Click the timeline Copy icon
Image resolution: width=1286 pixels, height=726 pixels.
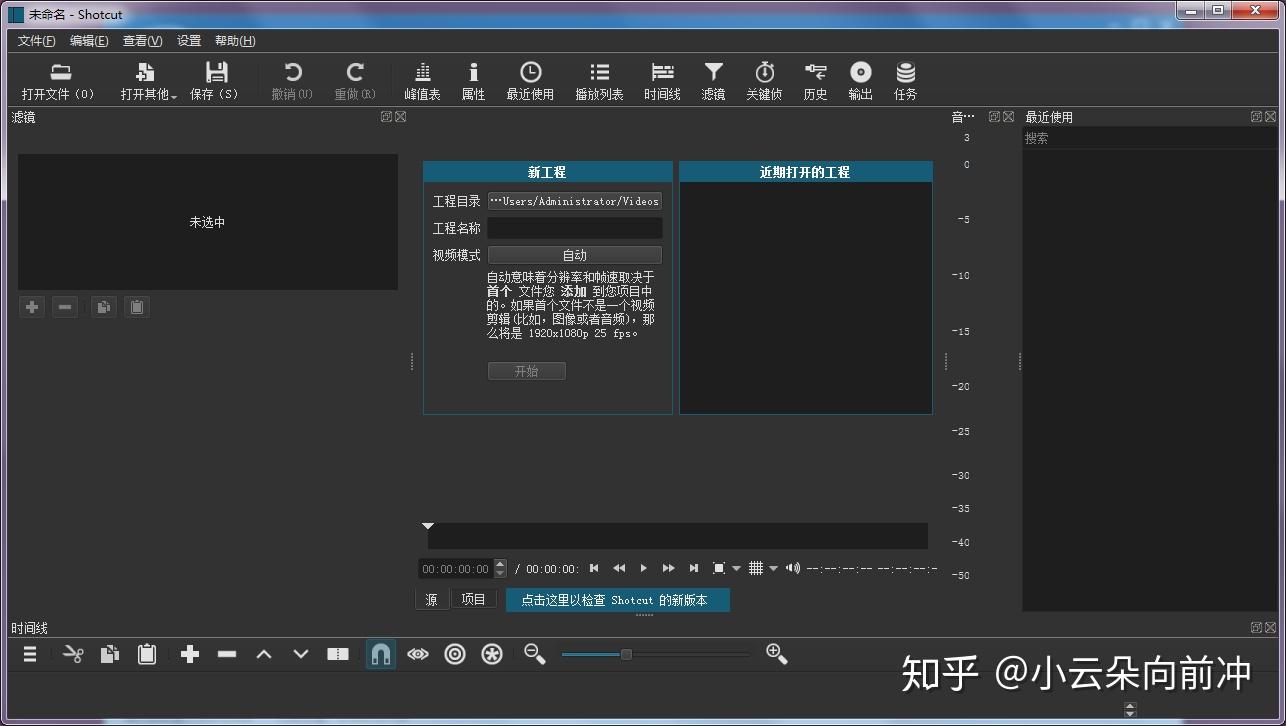(x=110, y=654)
